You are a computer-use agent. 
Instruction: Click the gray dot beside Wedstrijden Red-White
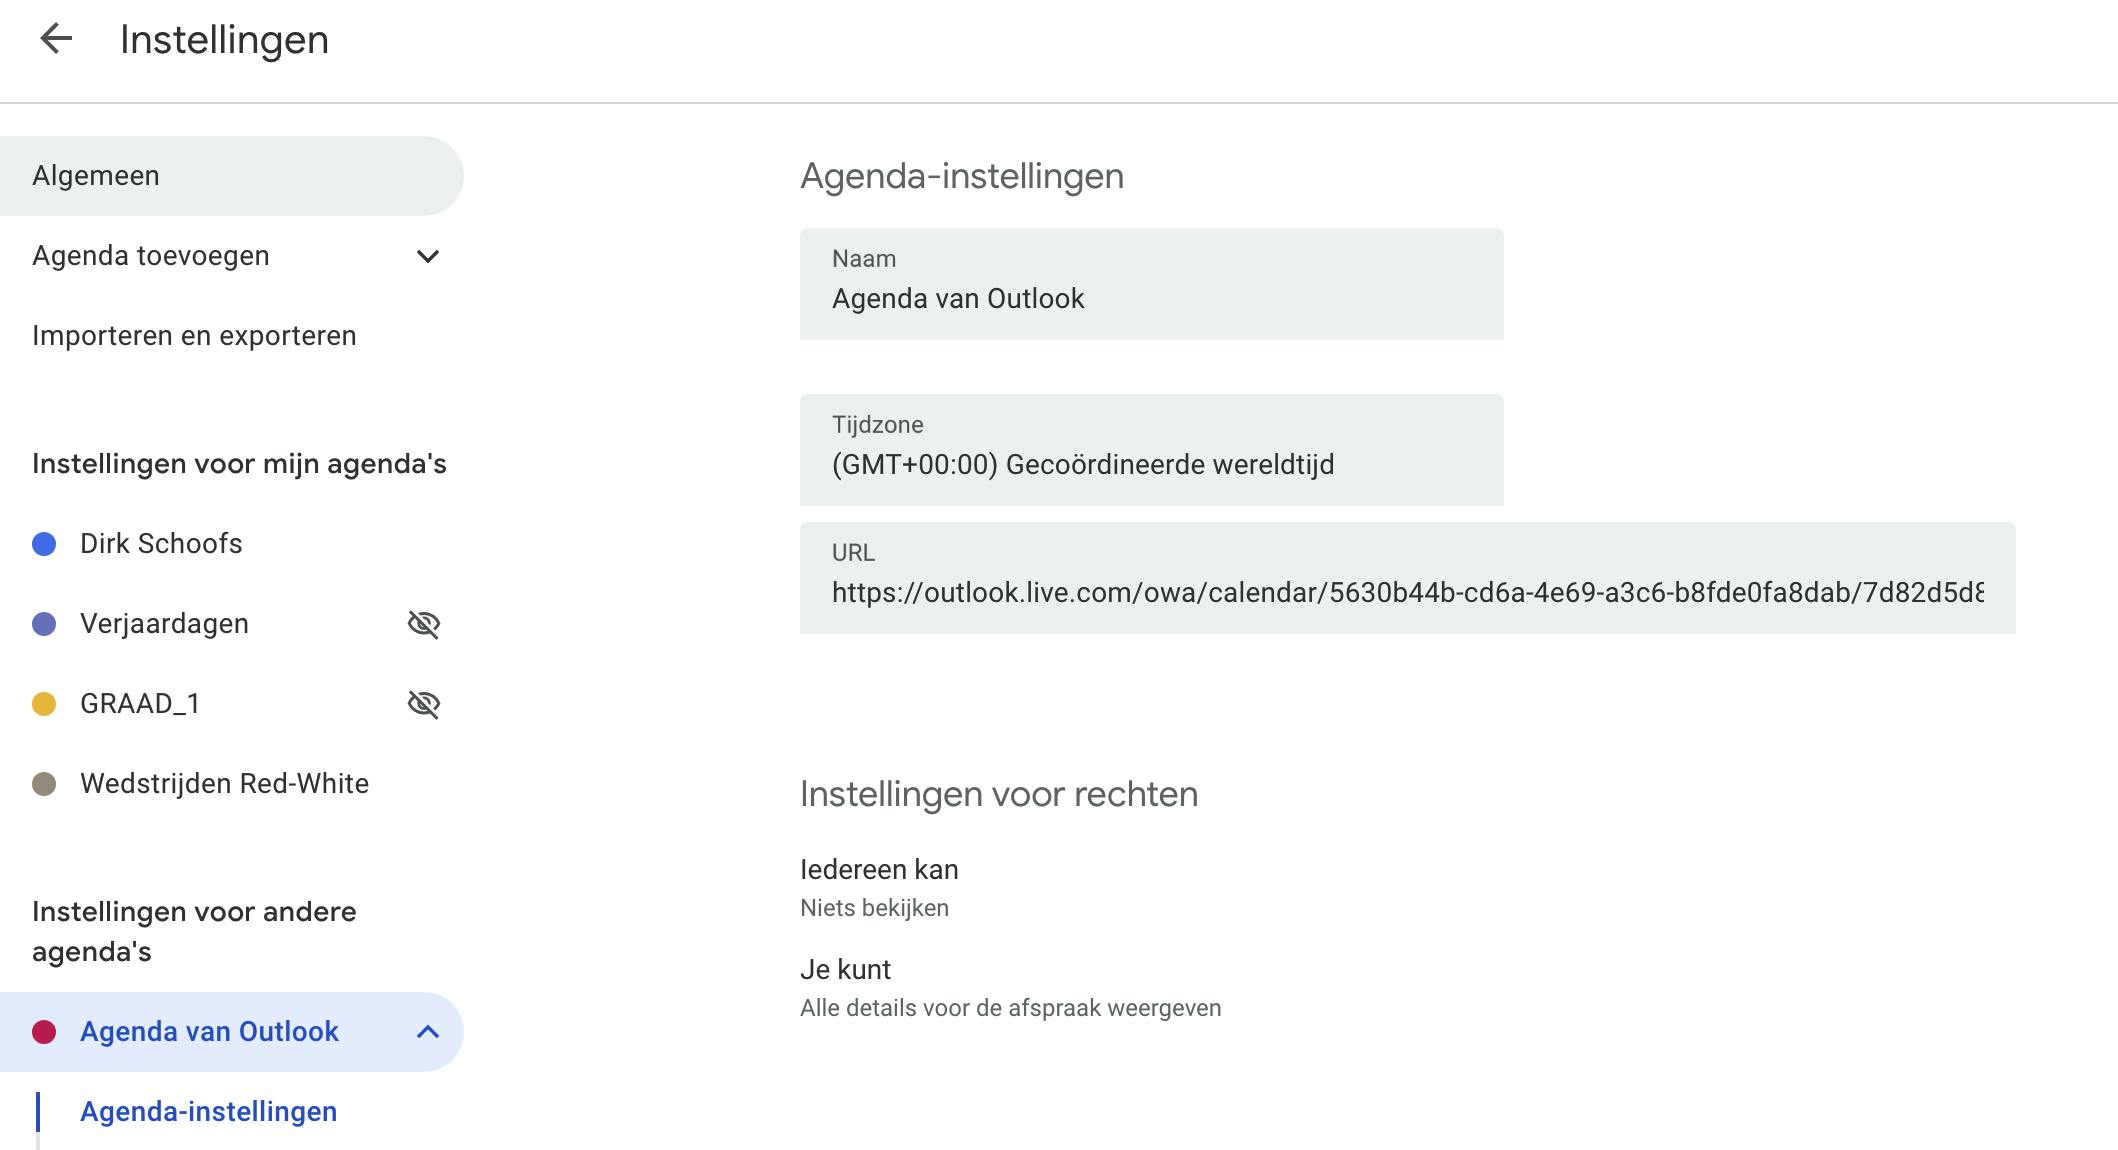[44, 783]
